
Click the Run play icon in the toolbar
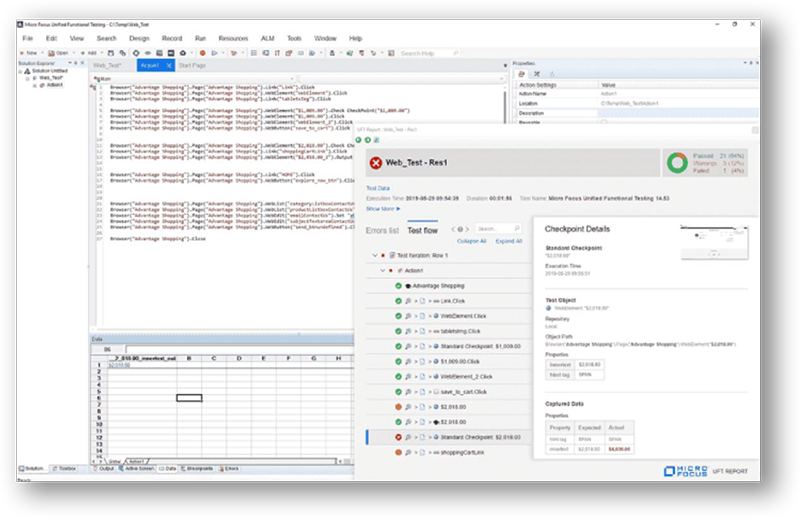(214, 53)
